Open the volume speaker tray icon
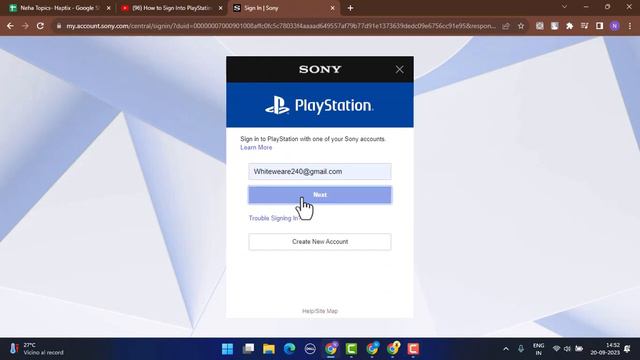The height and width of the screenshot is (360, 640). [x=567, y=349]
